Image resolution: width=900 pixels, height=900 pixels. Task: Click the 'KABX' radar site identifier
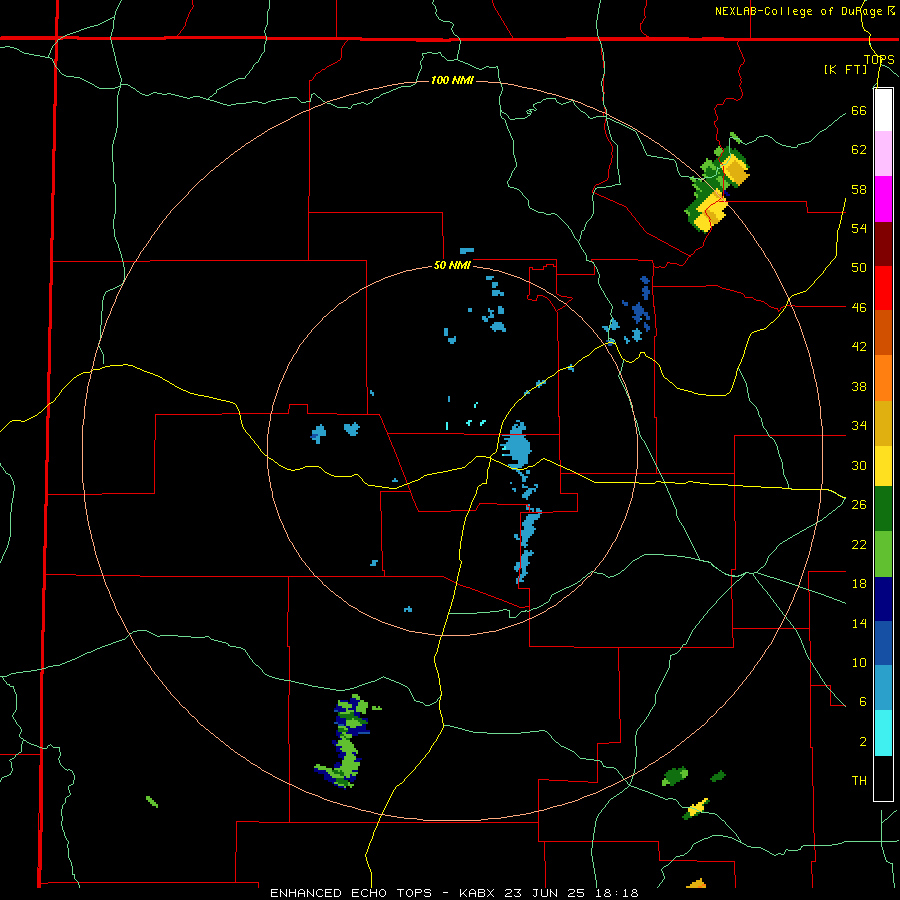(478, 893)
